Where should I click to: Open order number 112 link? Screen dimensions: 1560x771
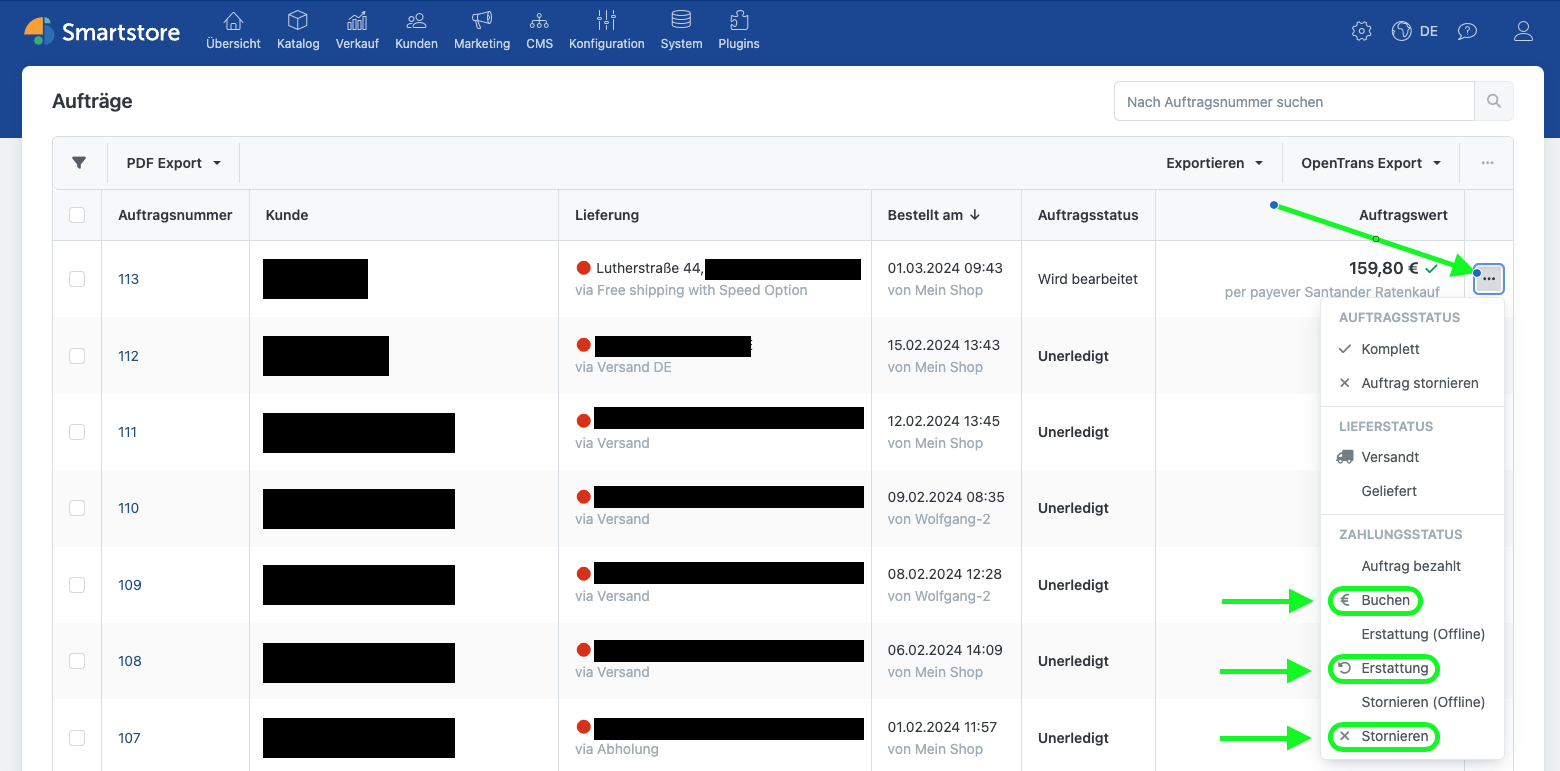pos(128,356)
